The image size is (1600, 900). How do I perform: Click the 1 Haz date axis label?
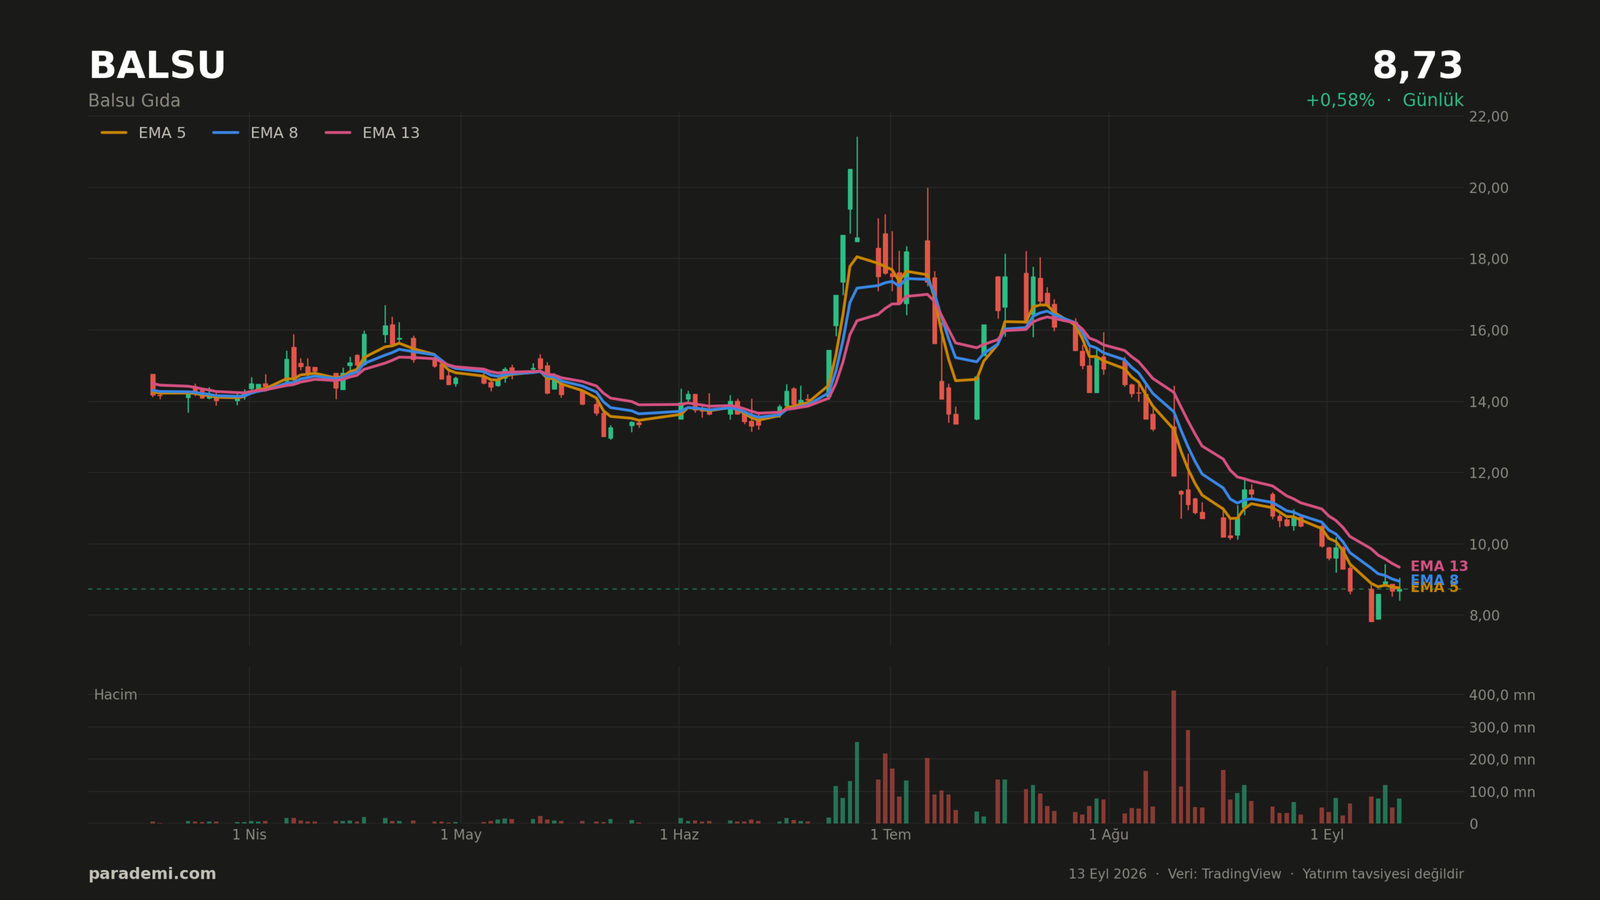click(679, 835)
